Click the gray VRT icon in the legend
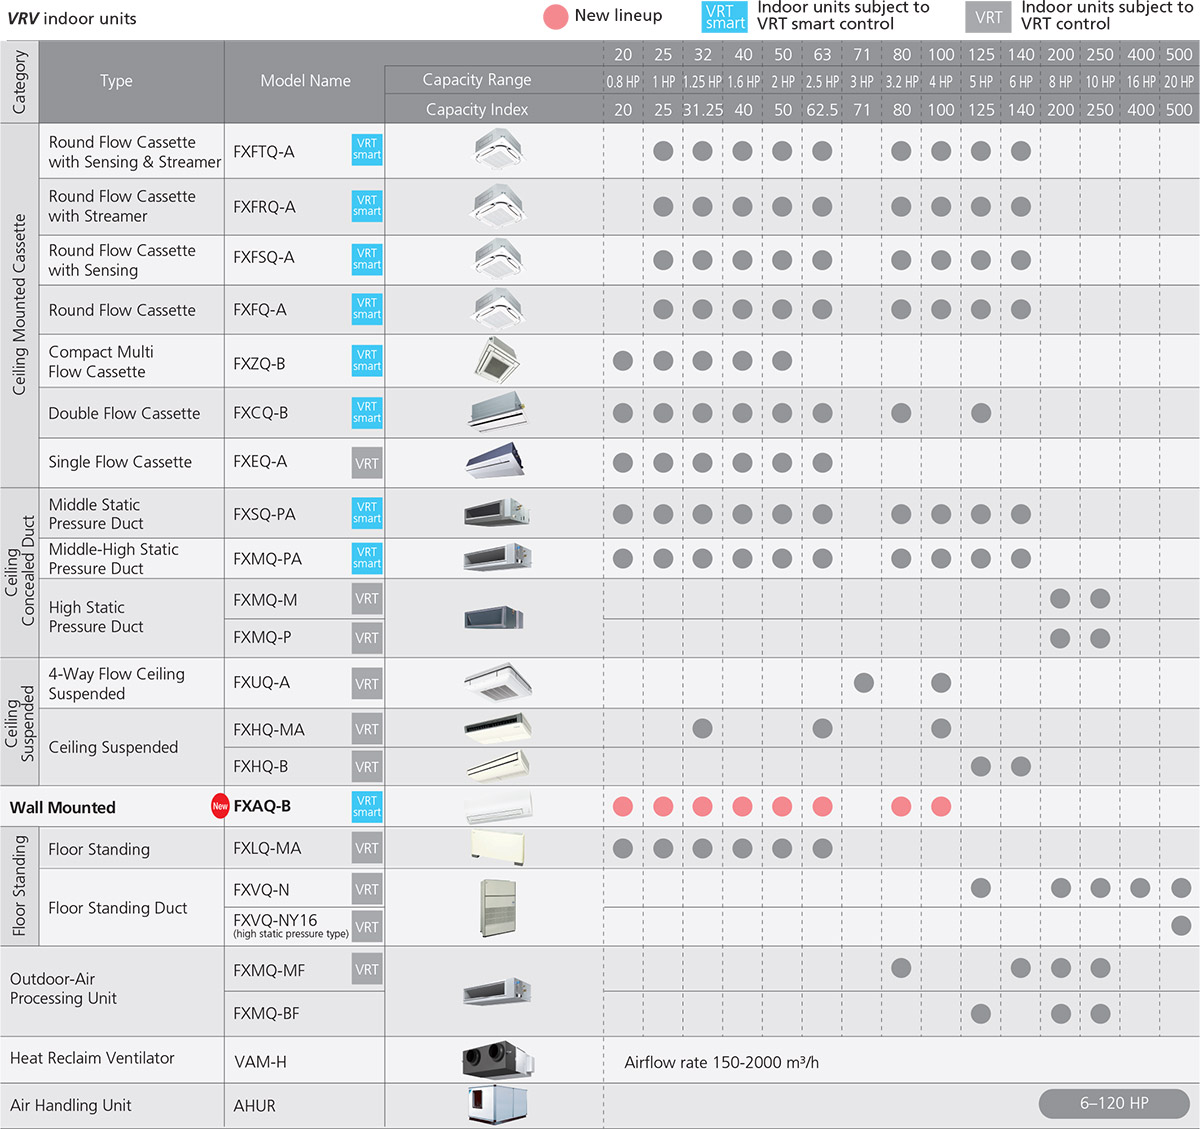 click(988, 17)
